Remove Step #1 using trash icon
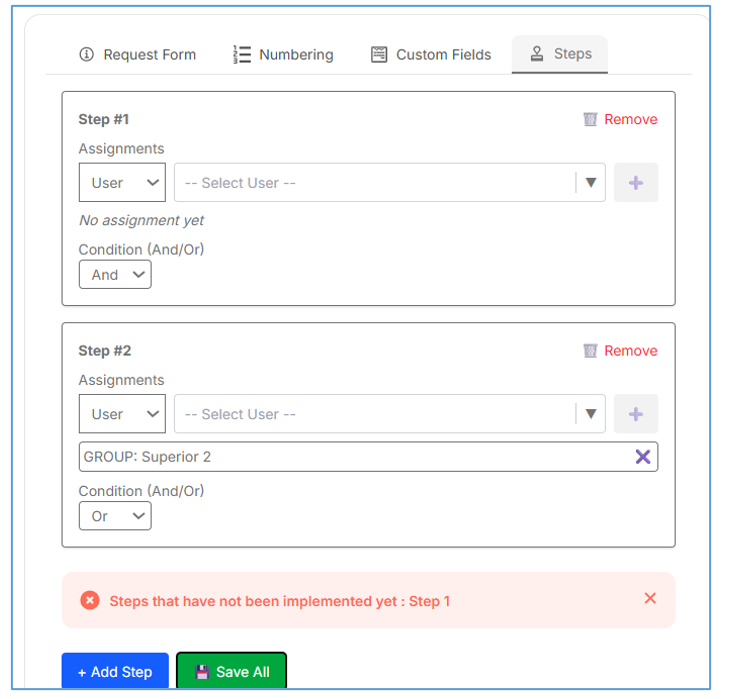 pos(590,119)
